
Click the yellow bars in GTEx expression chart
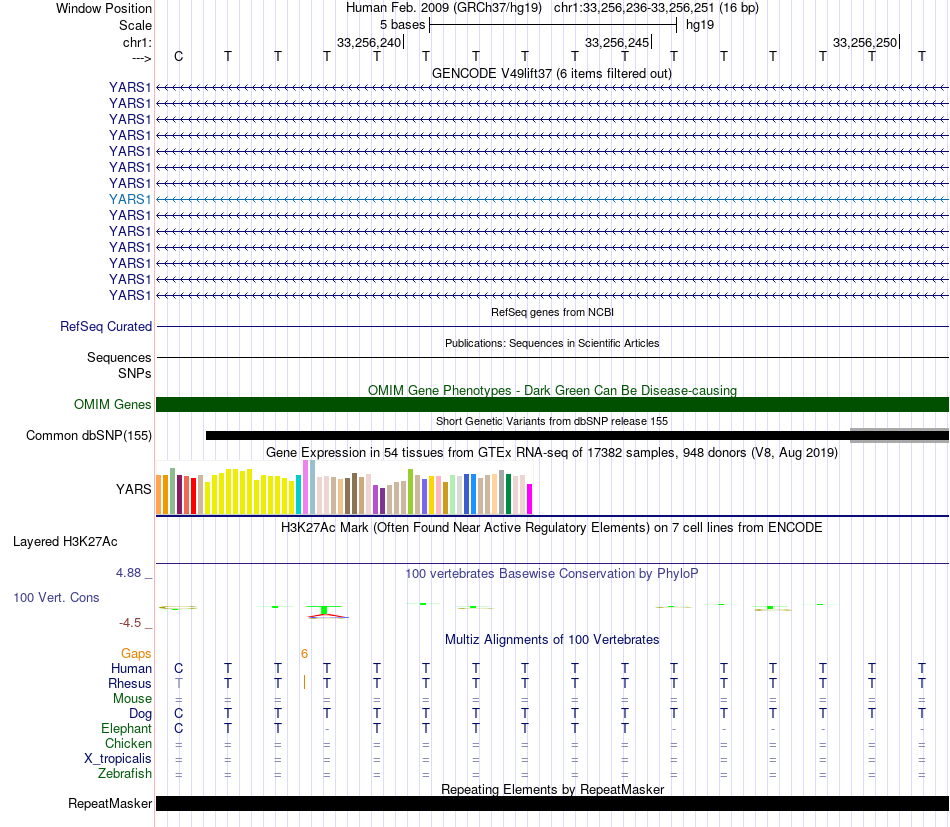(248, 491)
